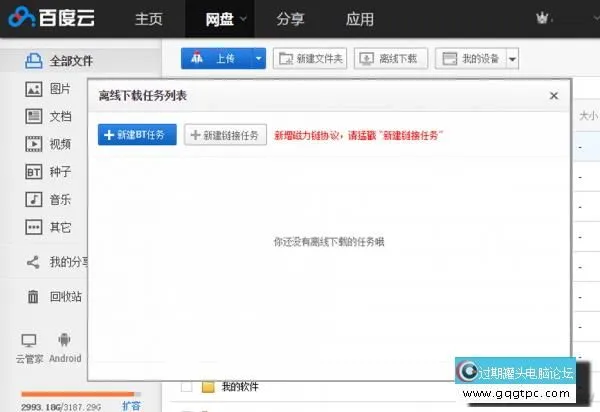The image size is (600, 412).
Task: Click the 新建BT任务 button
Action: [x=137, y=135]
